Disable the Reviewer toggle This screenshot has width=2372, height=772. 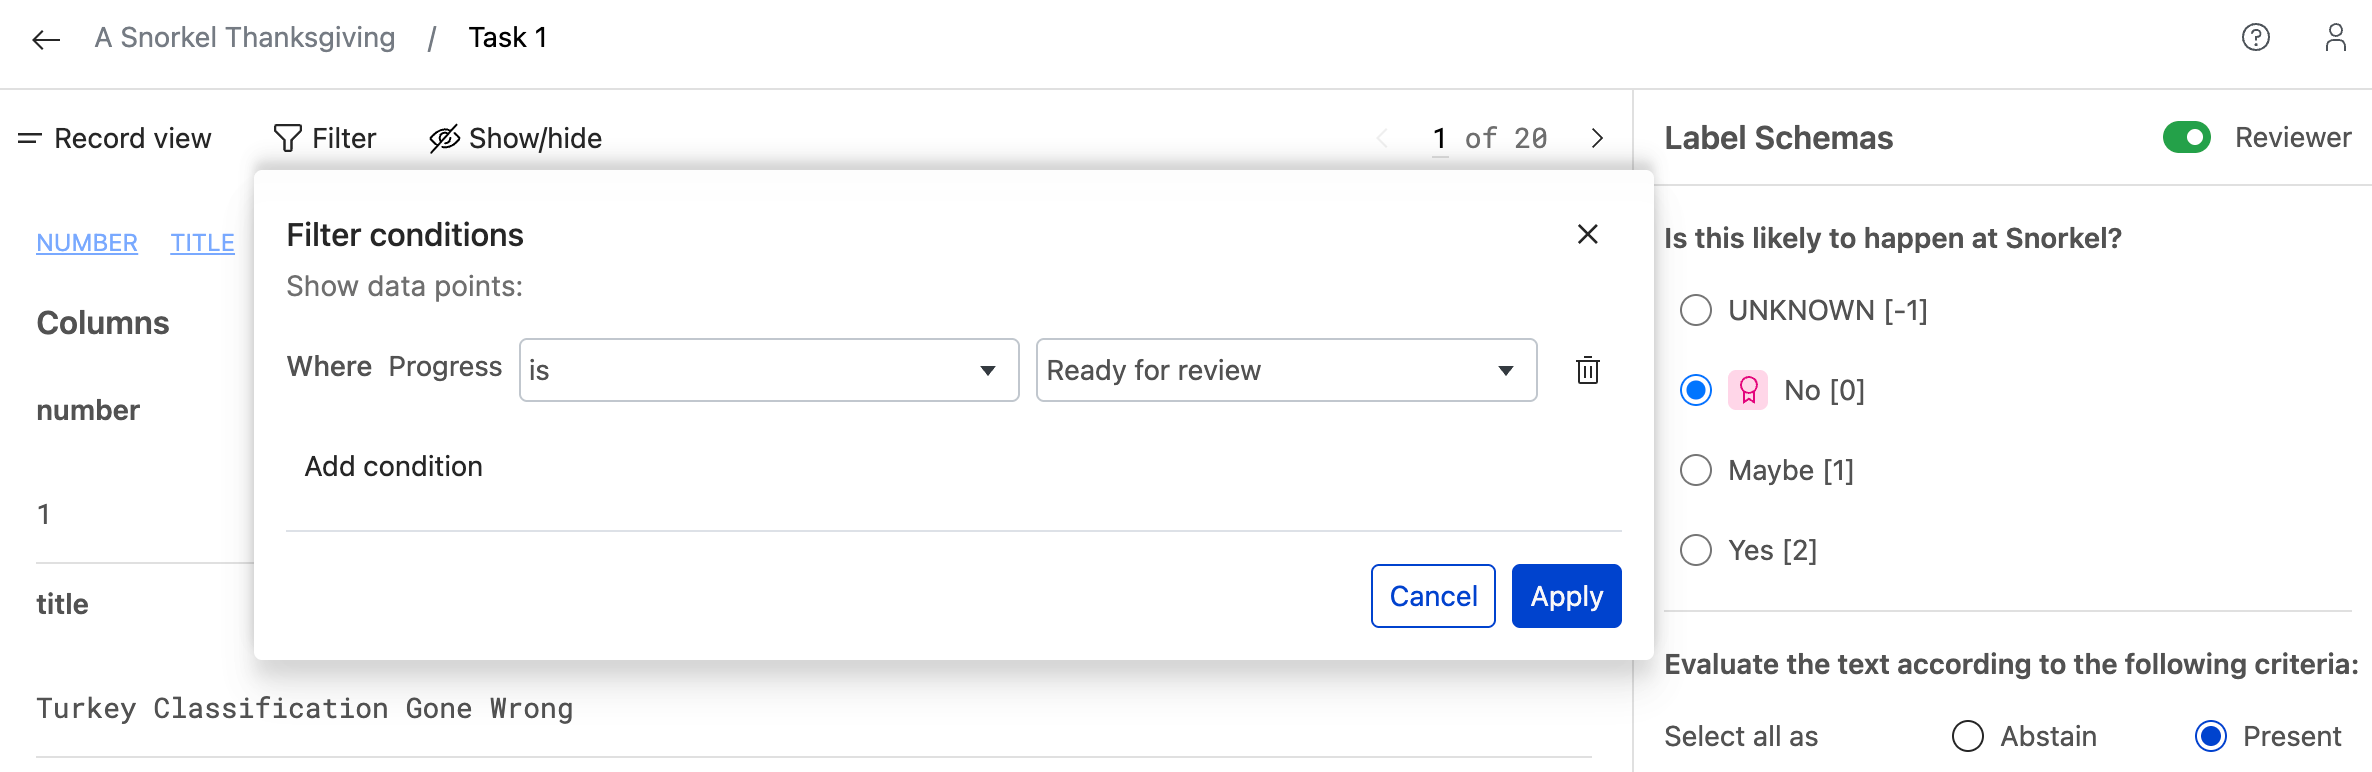[x=2187, y=137]
